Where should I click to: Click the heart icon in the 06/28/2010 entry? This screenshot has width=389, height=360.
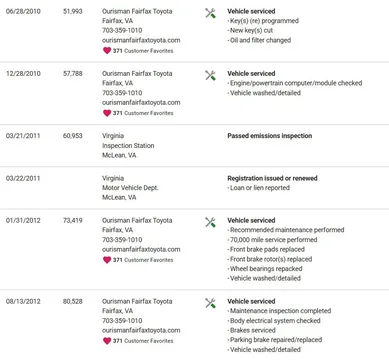[x=107, y=51]
